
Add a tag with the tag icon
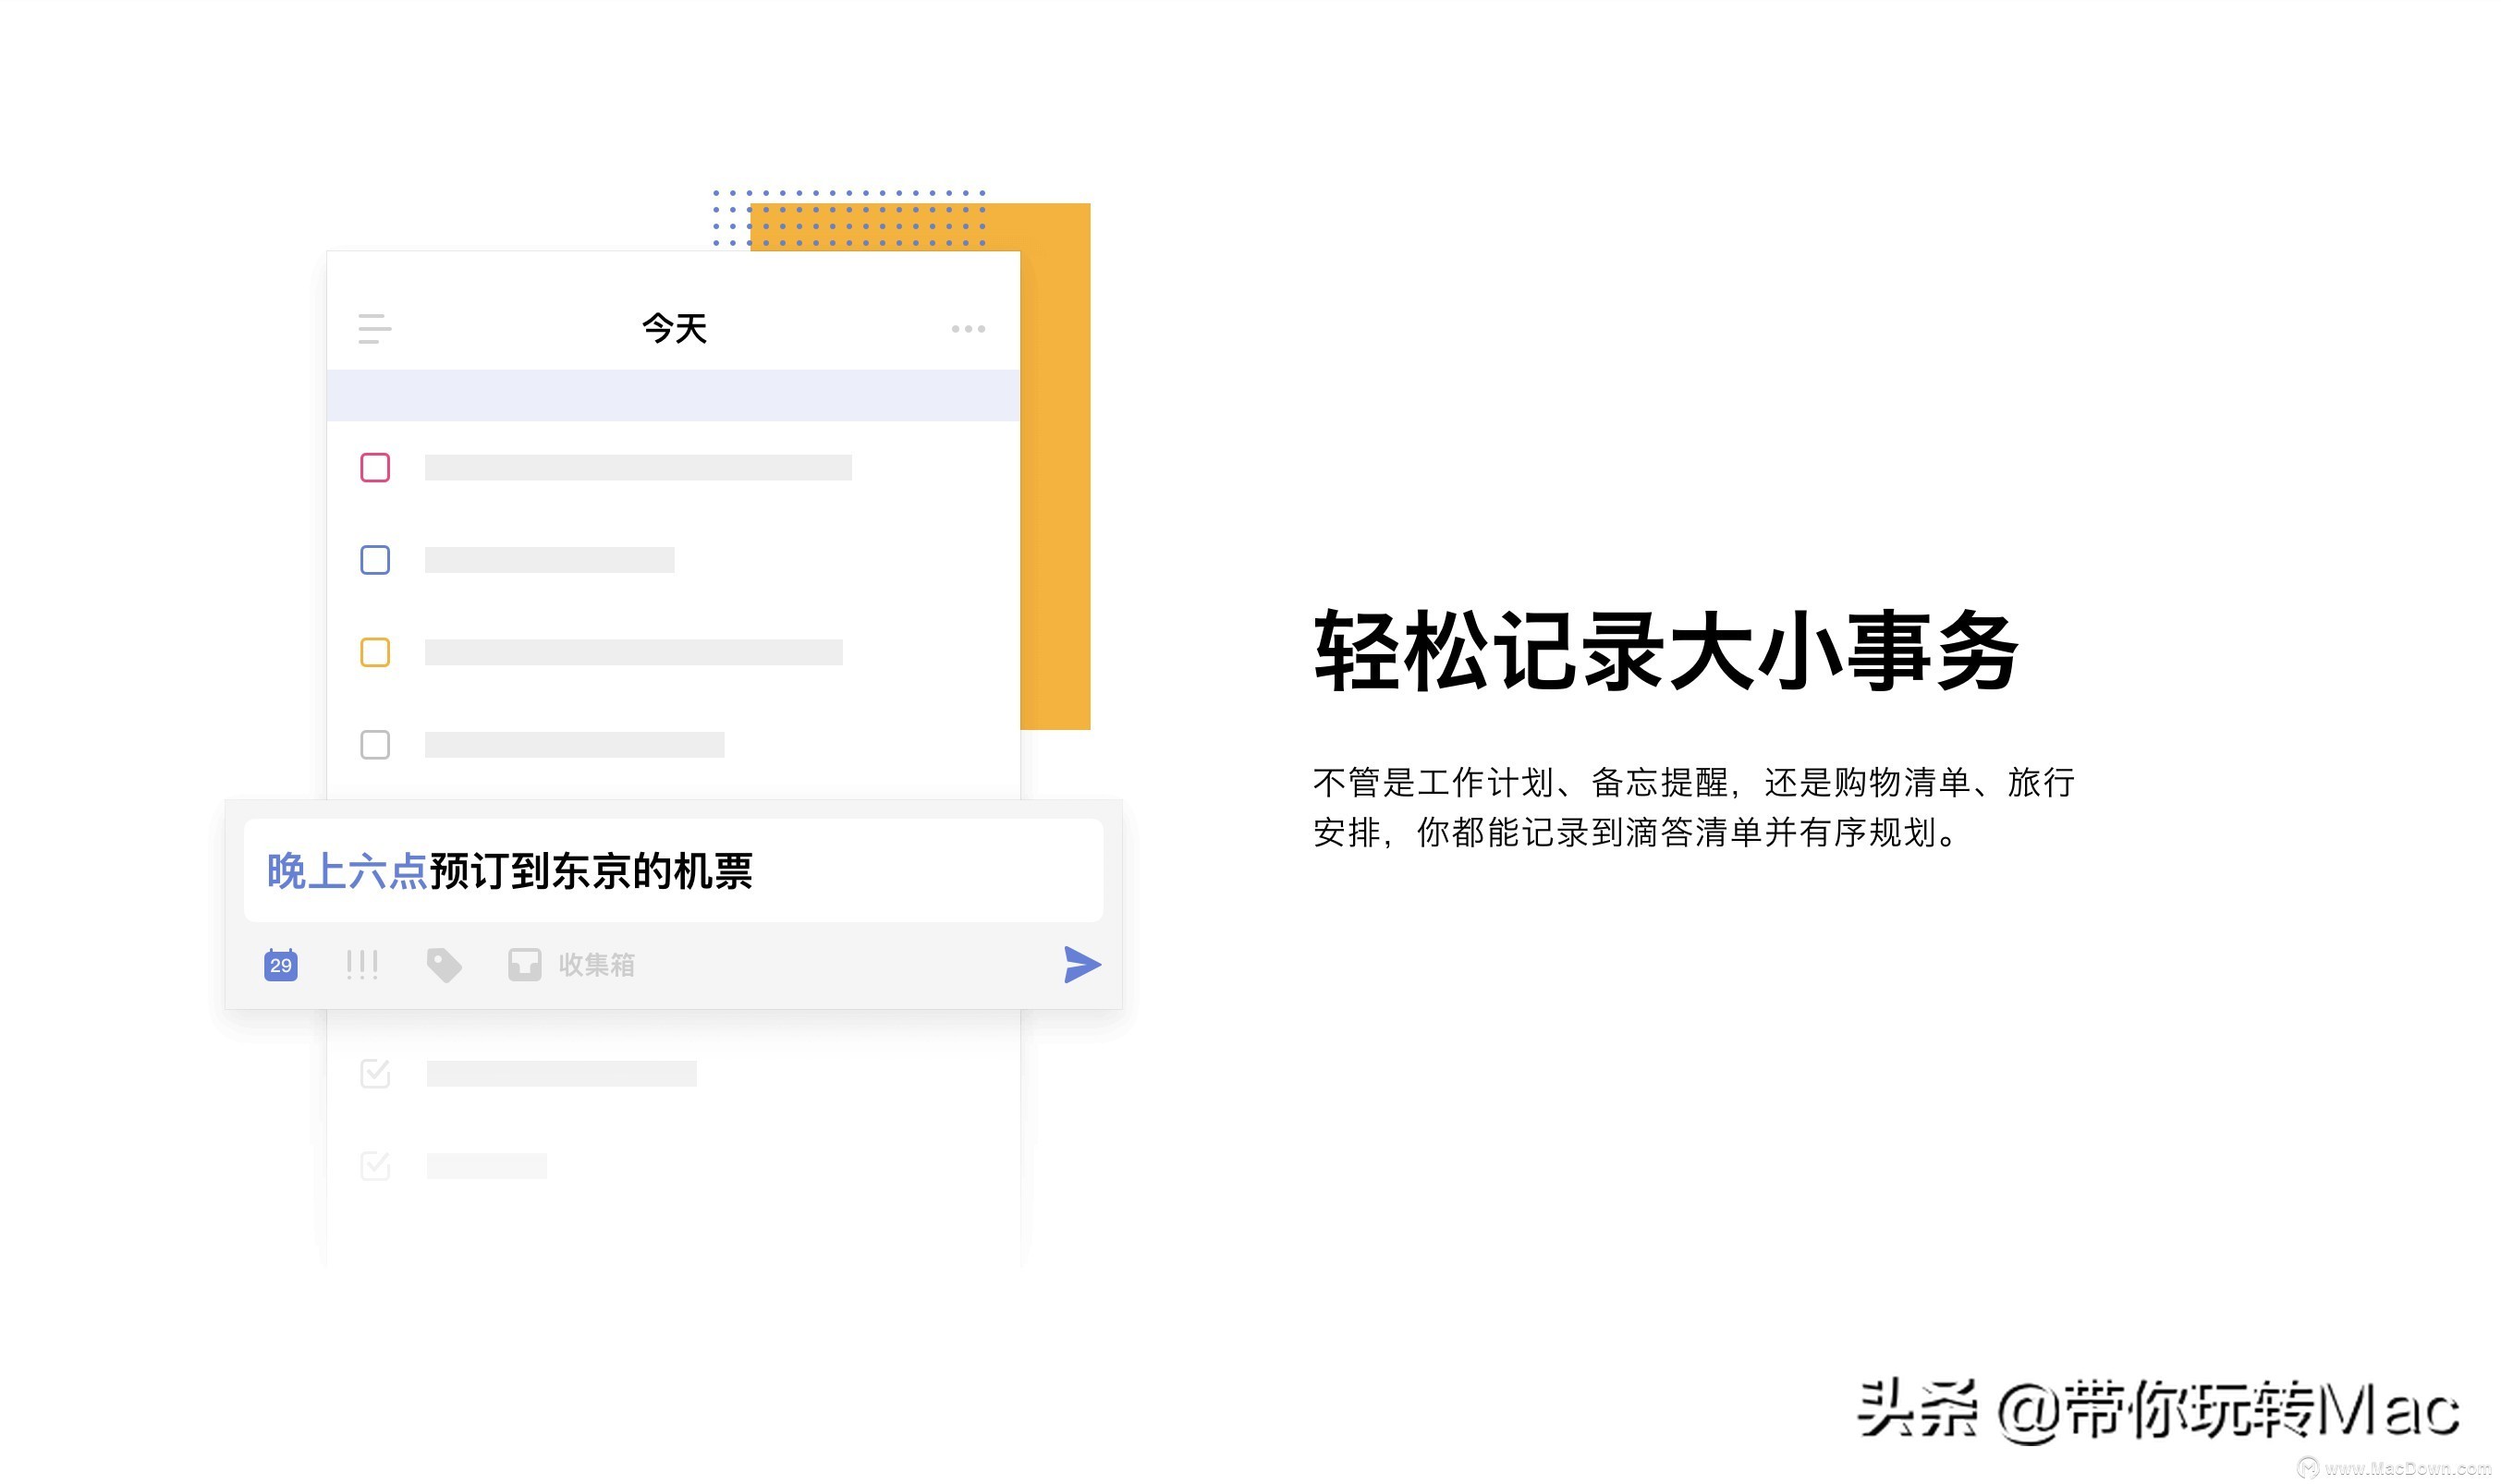pyautogui.click(x=445, y=964)
